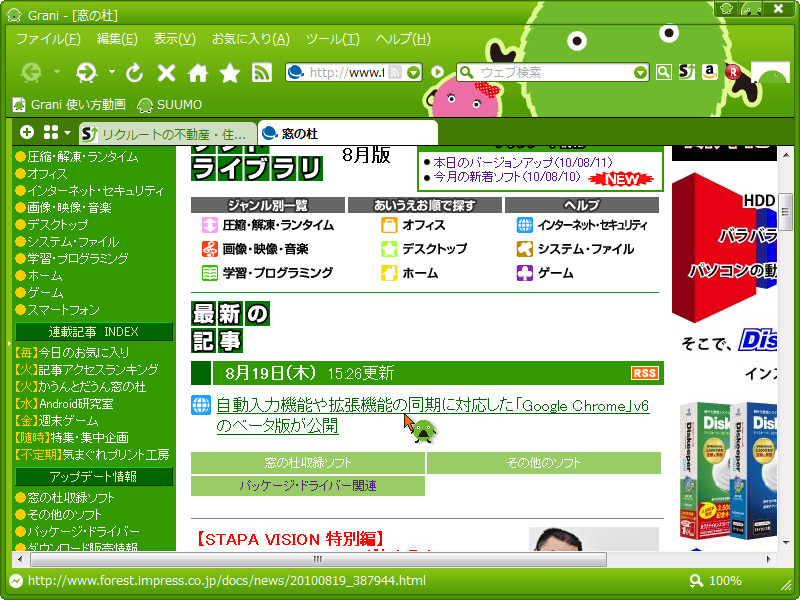Click the 学習・プログラミング genre icon

point(210,273)
